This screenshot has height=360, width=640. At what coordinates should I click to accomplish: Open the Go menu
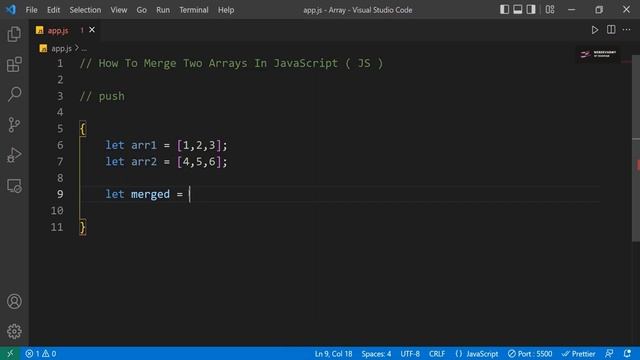point(142,10)
